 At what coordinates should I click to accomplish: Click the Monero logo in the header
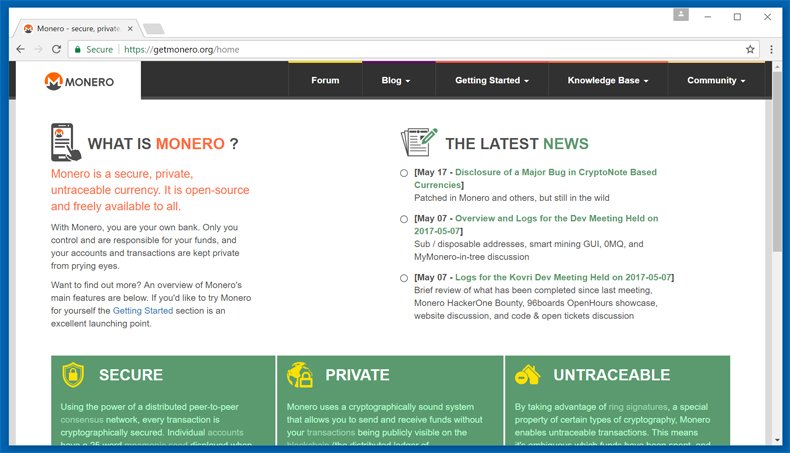point(79,81)
